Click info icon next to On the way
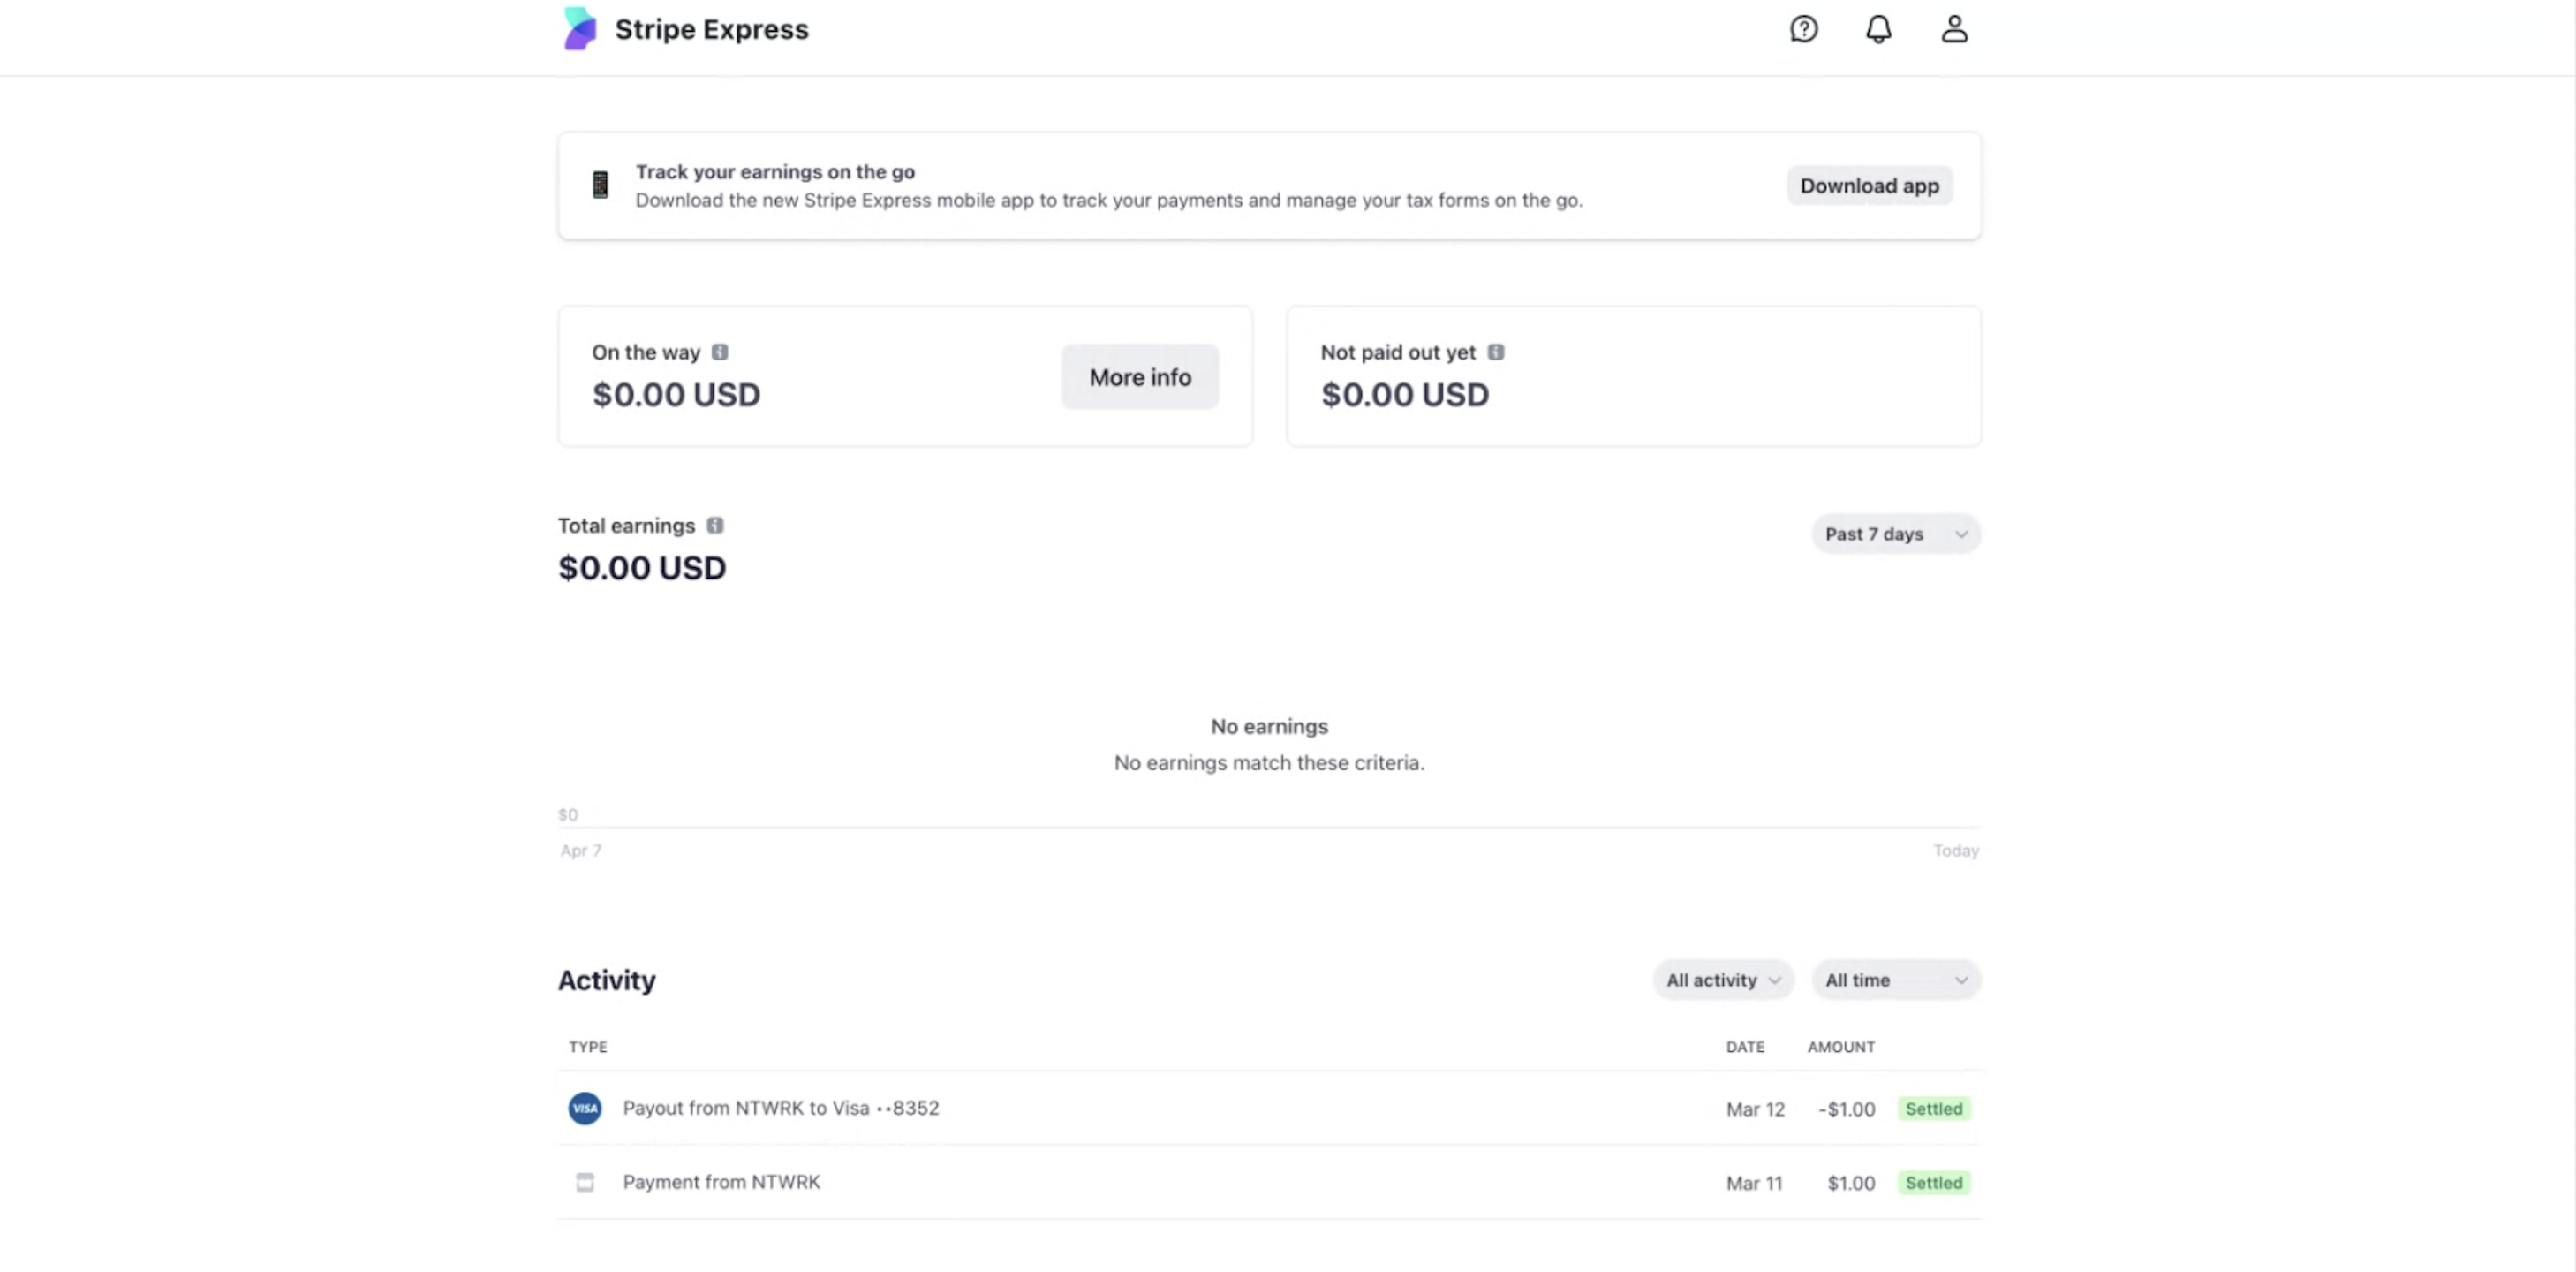The height and width of the screenshot is (1272, 2576). (719, 352)
